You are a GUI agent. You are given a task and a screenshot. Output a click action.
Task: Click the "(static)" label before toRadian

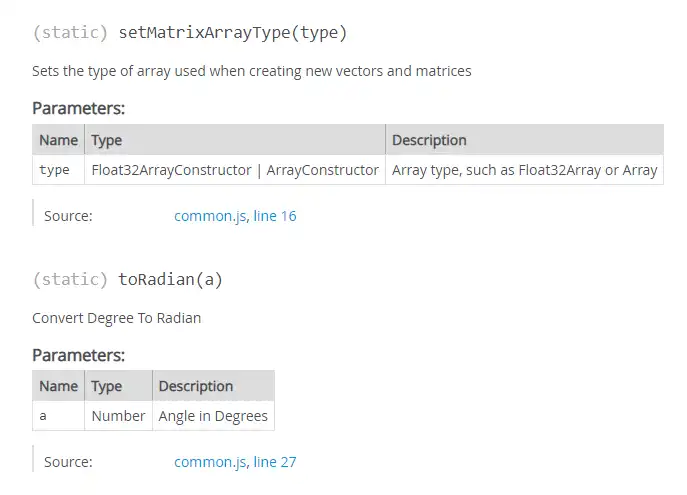[70, 280]
